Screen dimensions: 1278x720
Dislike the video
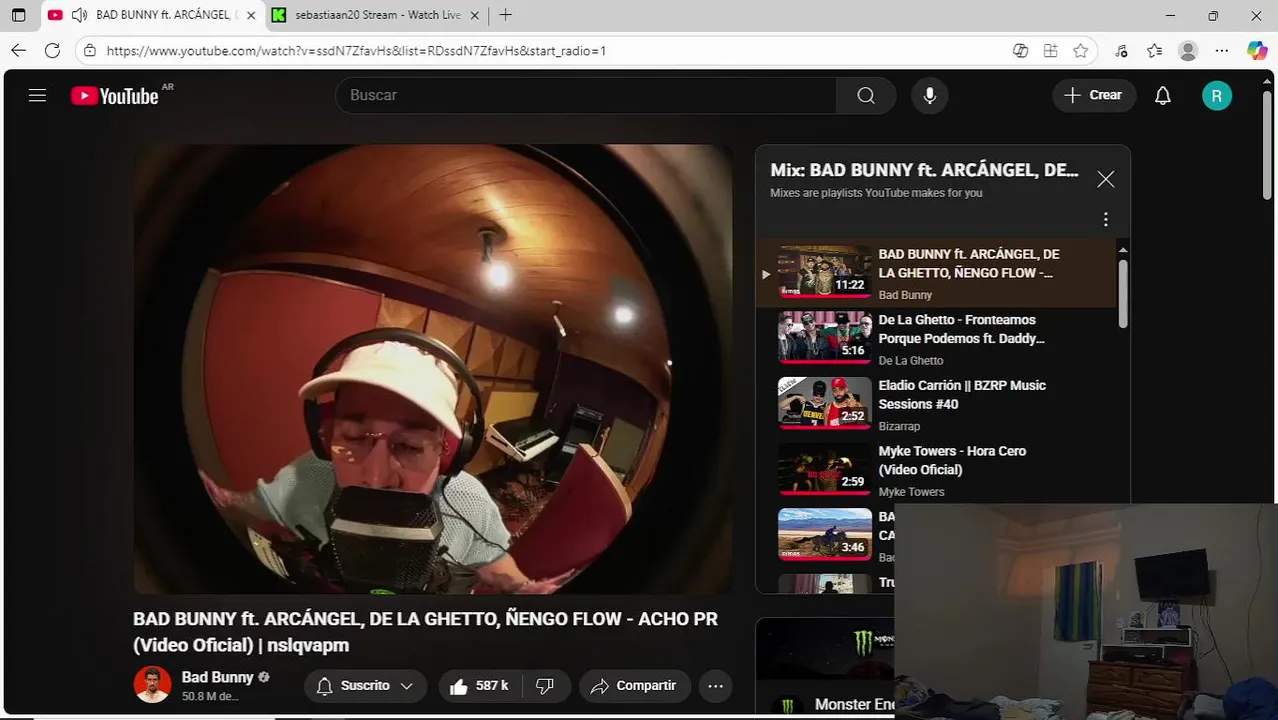click(545, 686)
